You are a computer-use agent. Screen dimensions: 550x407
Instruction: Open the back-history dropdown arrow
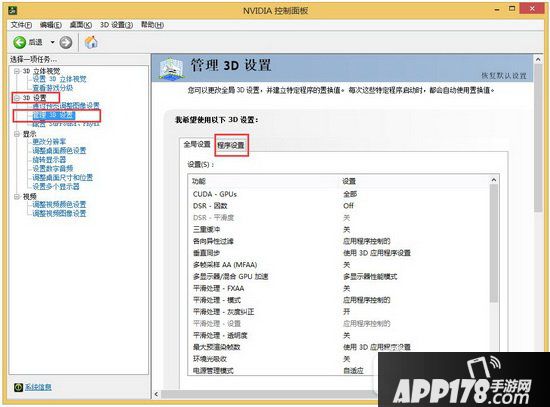point(52,42)
